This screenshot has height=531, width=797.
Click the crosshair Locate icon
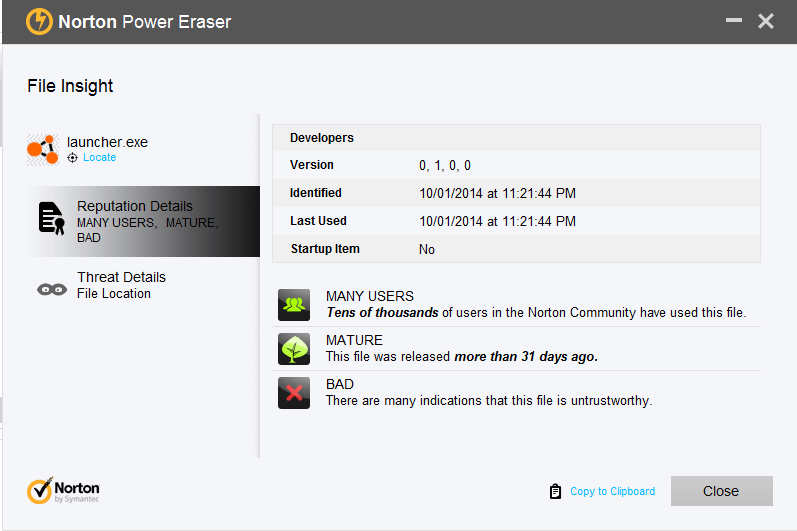[x=72, y=158]
